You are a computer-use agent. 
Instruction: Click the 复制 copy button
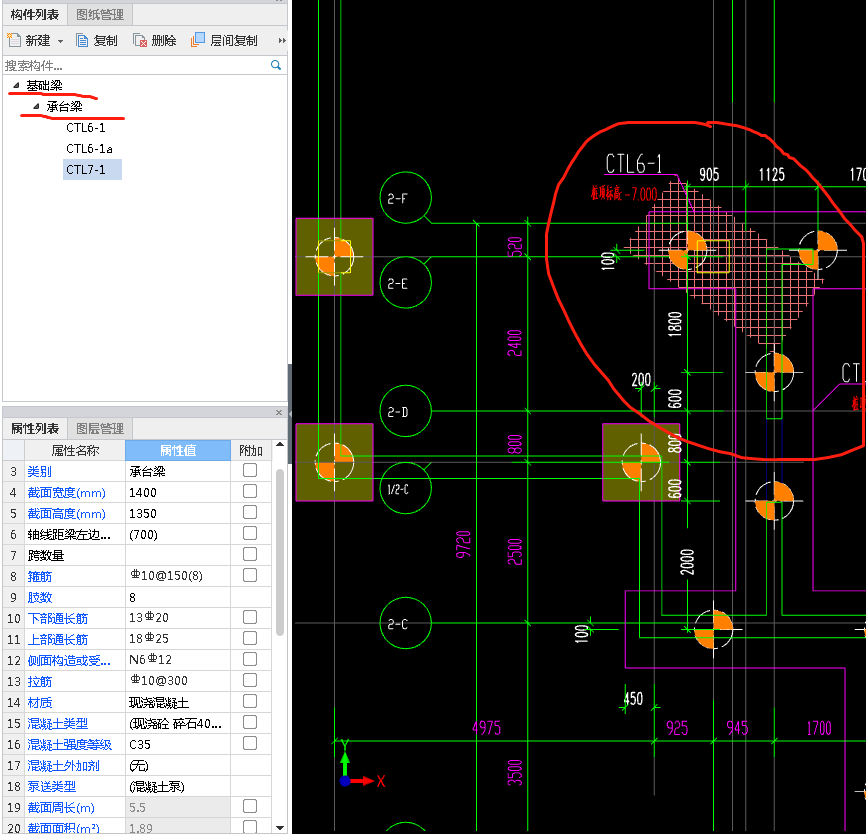97,40
